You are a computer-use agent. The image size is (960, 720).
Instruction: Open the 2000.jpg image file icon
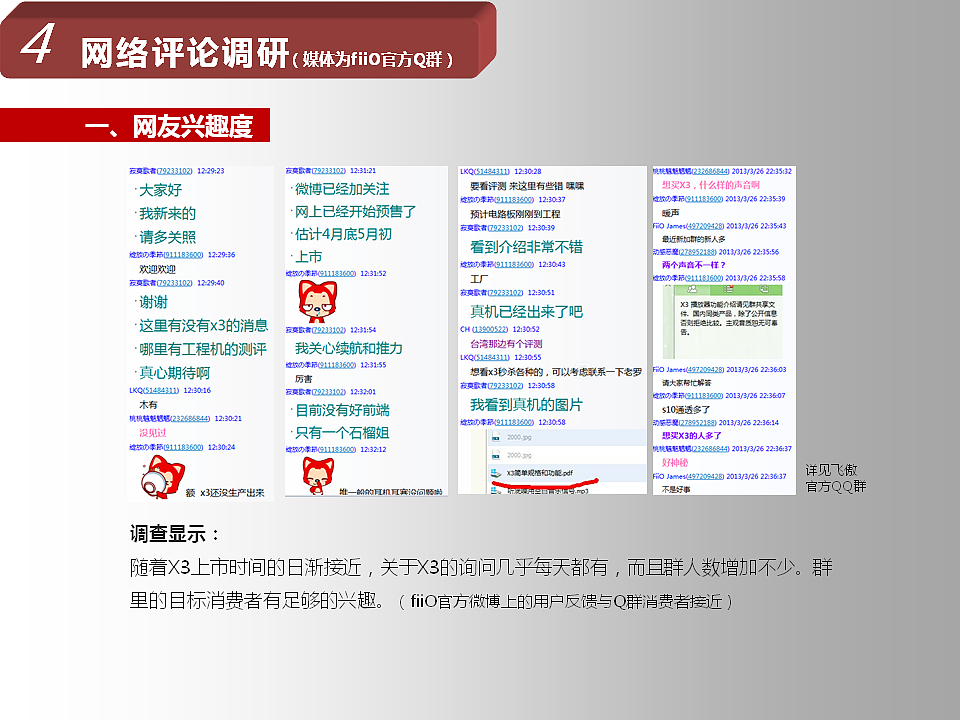pyautogui.click(x=496, y=437)
